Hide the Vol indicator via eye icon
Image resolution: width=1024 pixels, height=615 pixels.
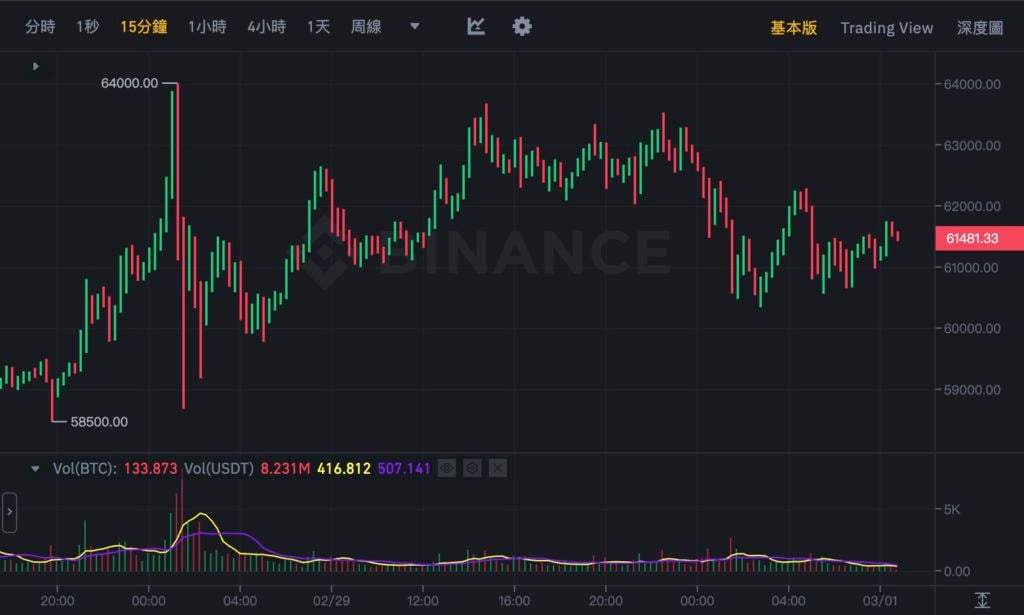click(x=447, y=468)
